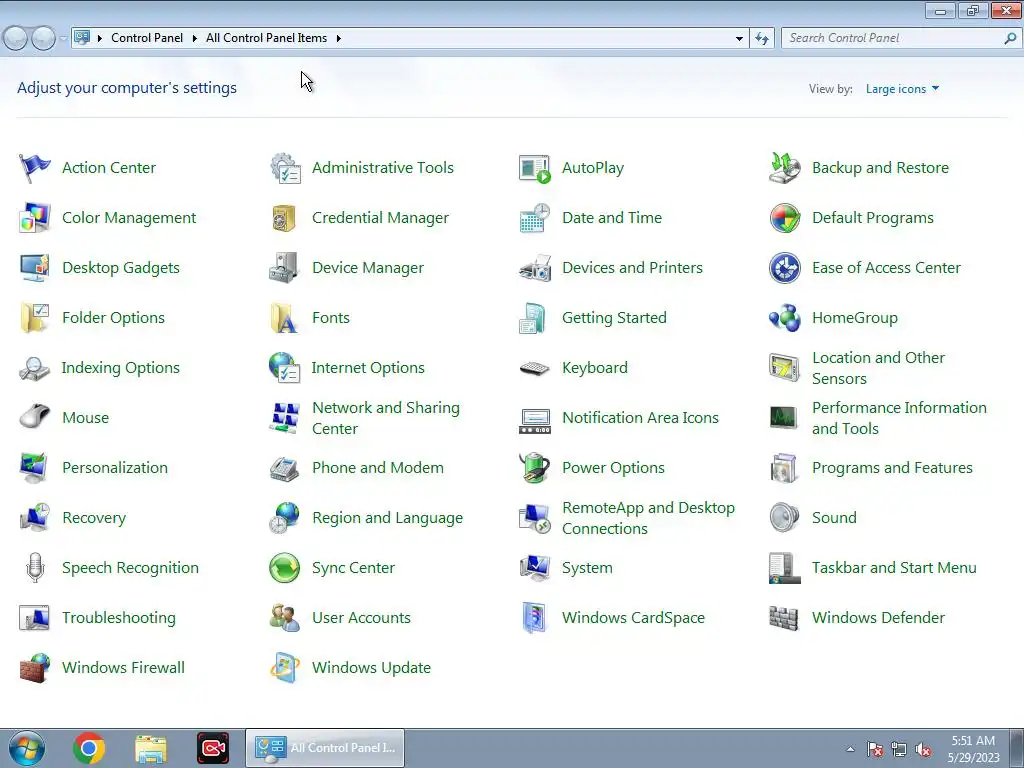The height and width of the screenshot is (768, 1024).
Task: Click the Forward navigation button
Action: [x=44, y=39]
